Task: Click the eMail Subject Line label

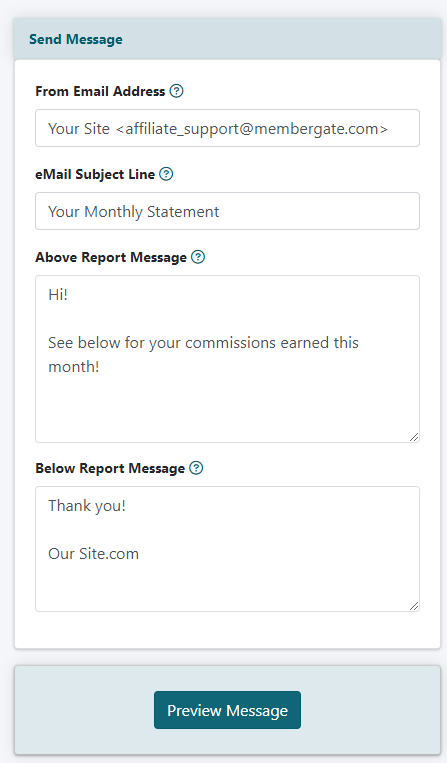Action: [95, 174]
